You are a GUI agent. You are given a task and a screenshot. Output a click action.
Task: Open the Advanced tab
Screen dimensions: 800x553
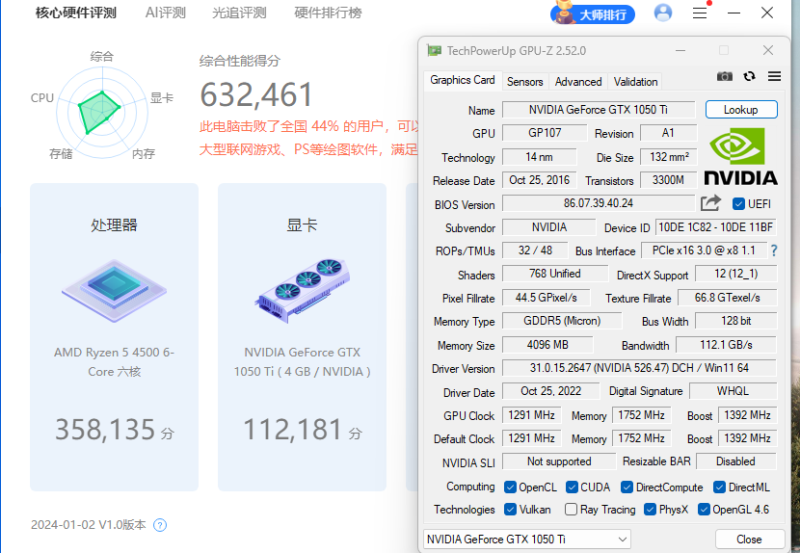[x=578, y=82]
